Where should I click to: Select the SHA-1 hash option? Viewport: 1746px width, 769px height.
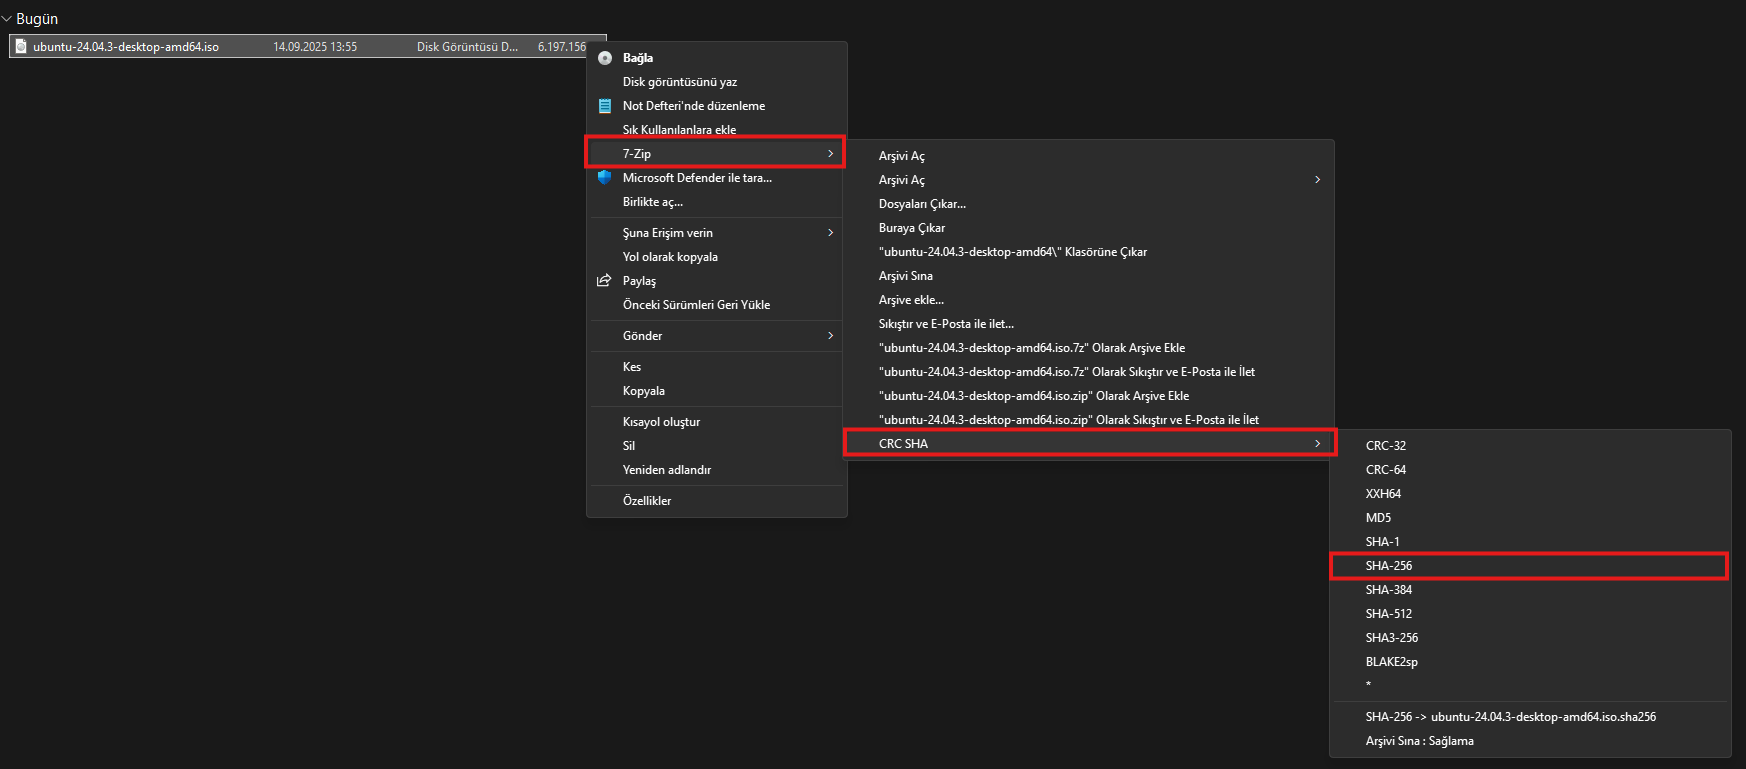tap(1530, 542)
